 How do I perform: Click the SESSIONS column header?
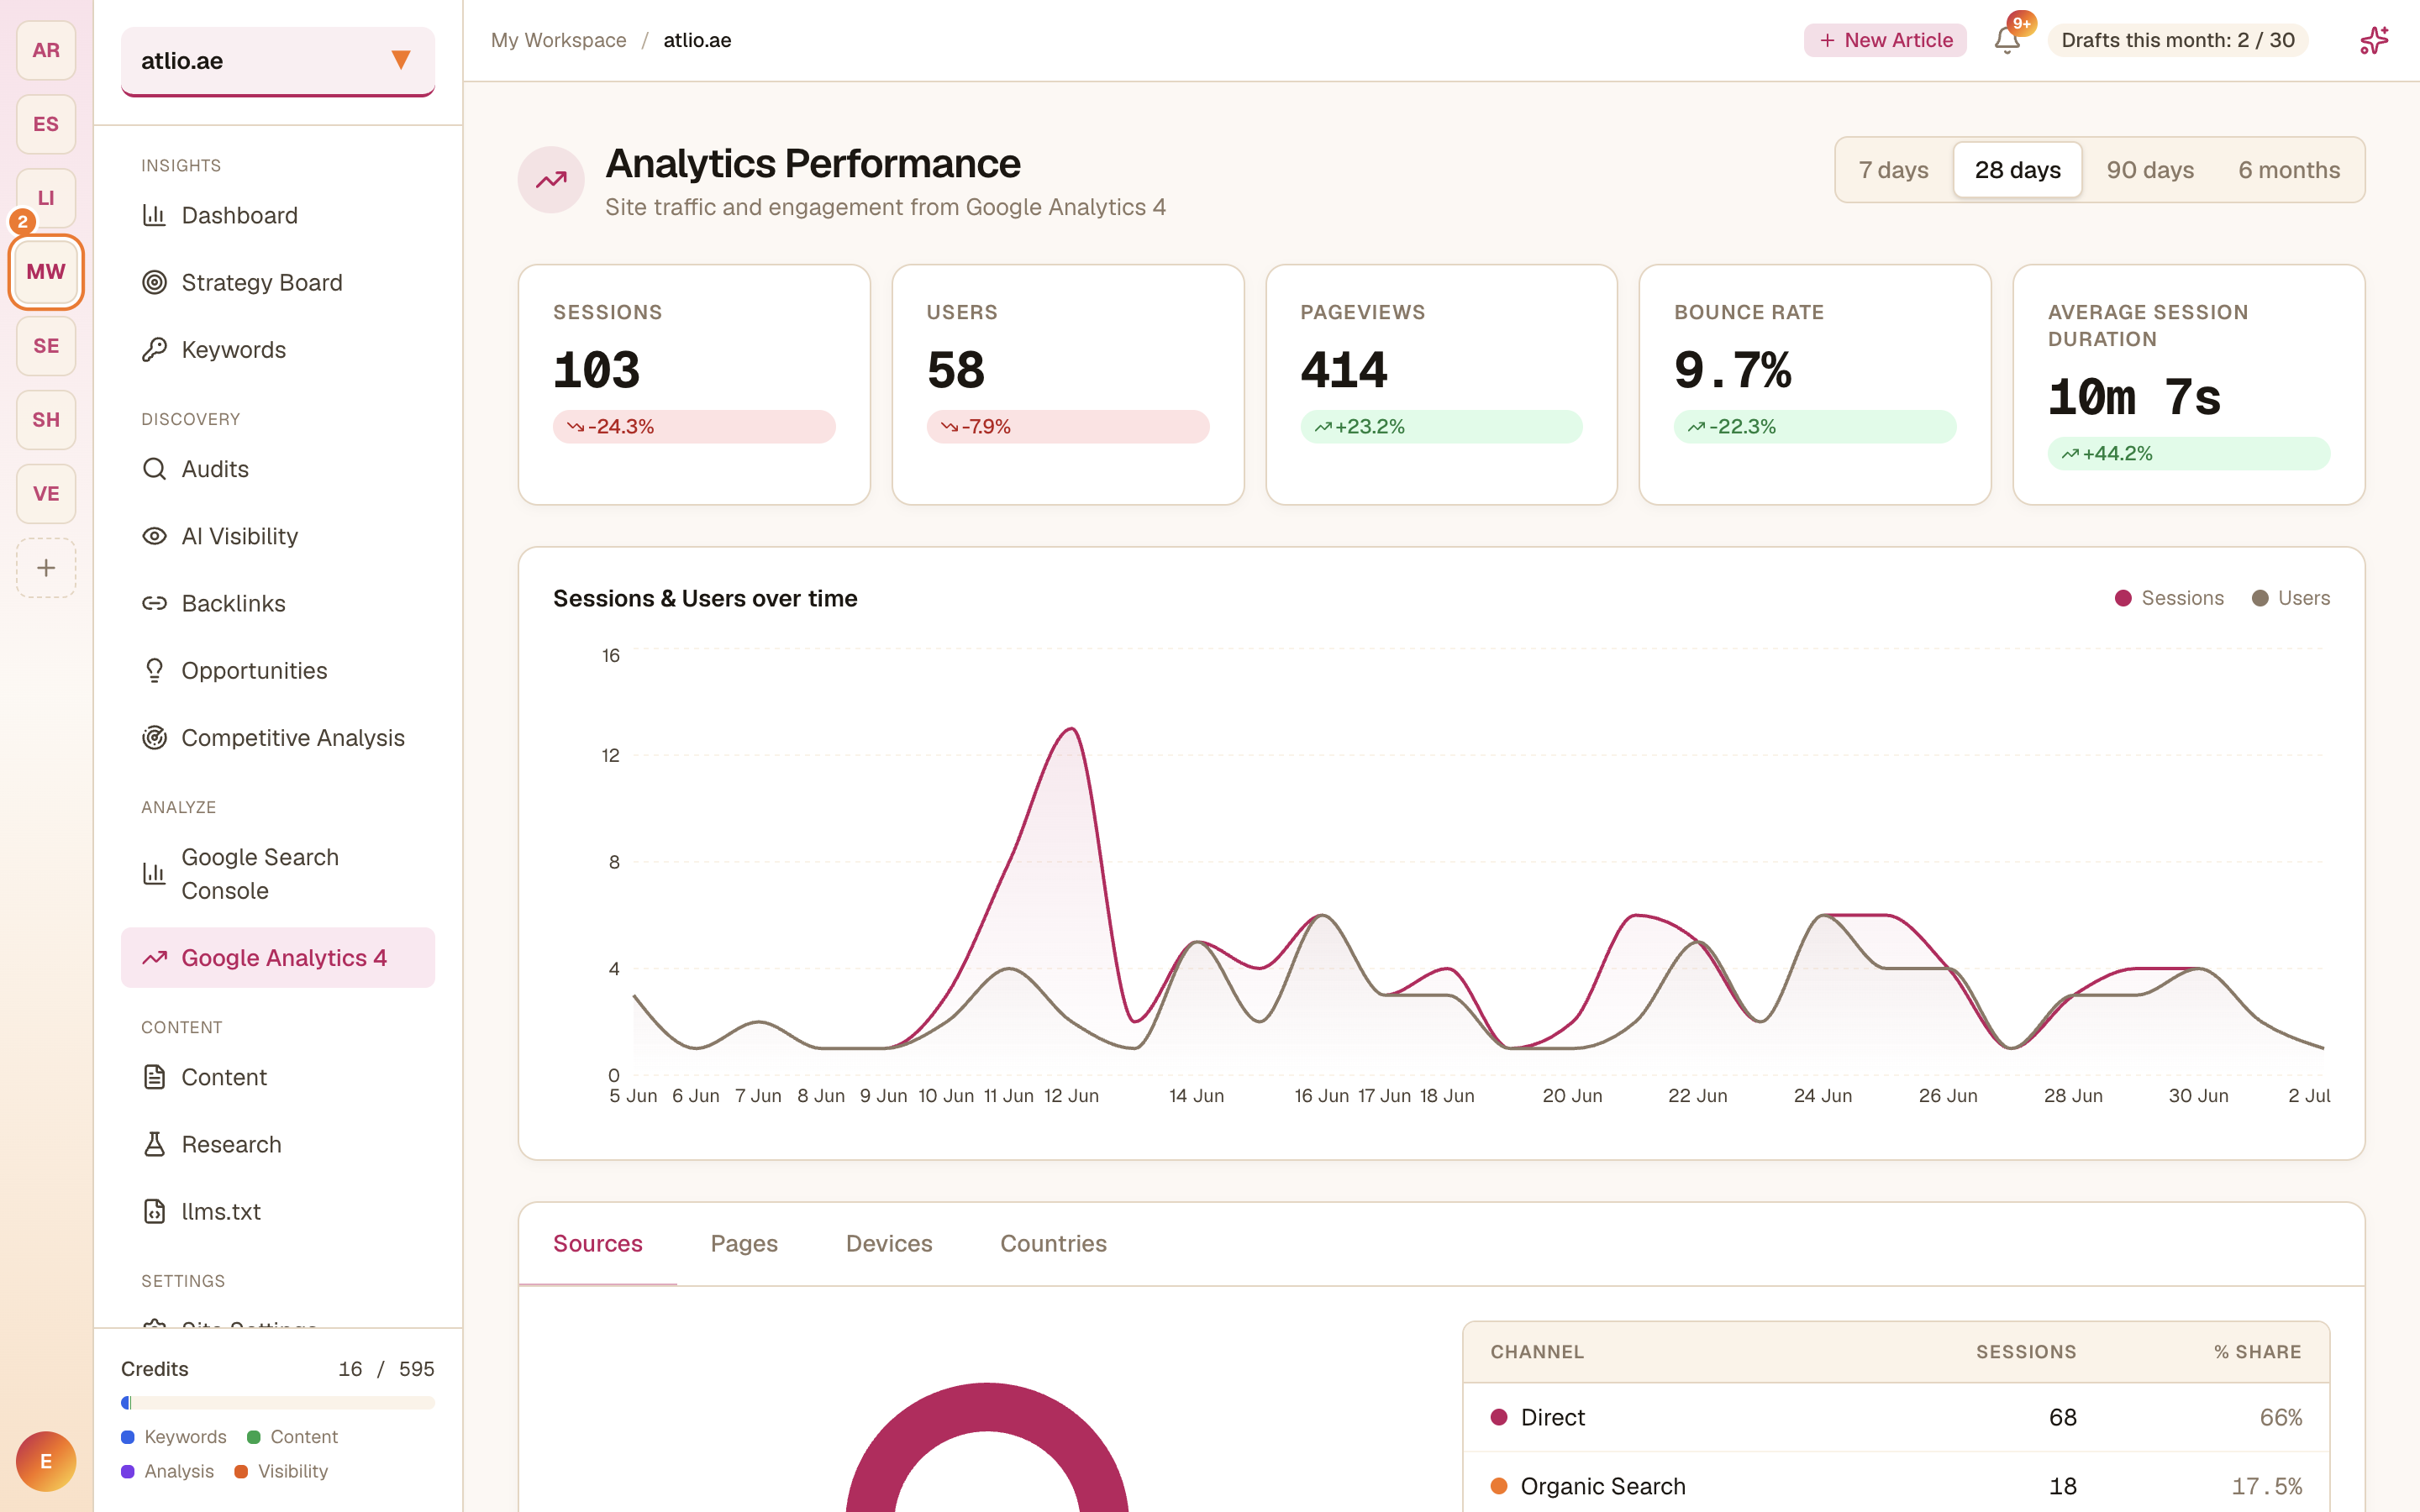[x=2026, y=1351]
